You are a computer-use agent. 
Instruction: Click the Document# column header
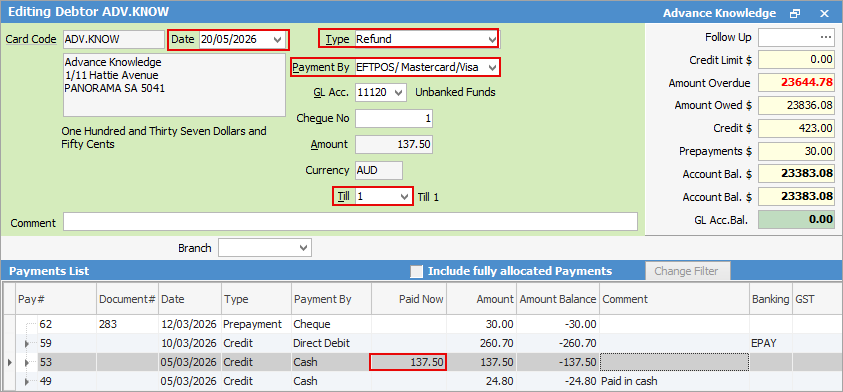pyautogui.click(x=127, y=299)
